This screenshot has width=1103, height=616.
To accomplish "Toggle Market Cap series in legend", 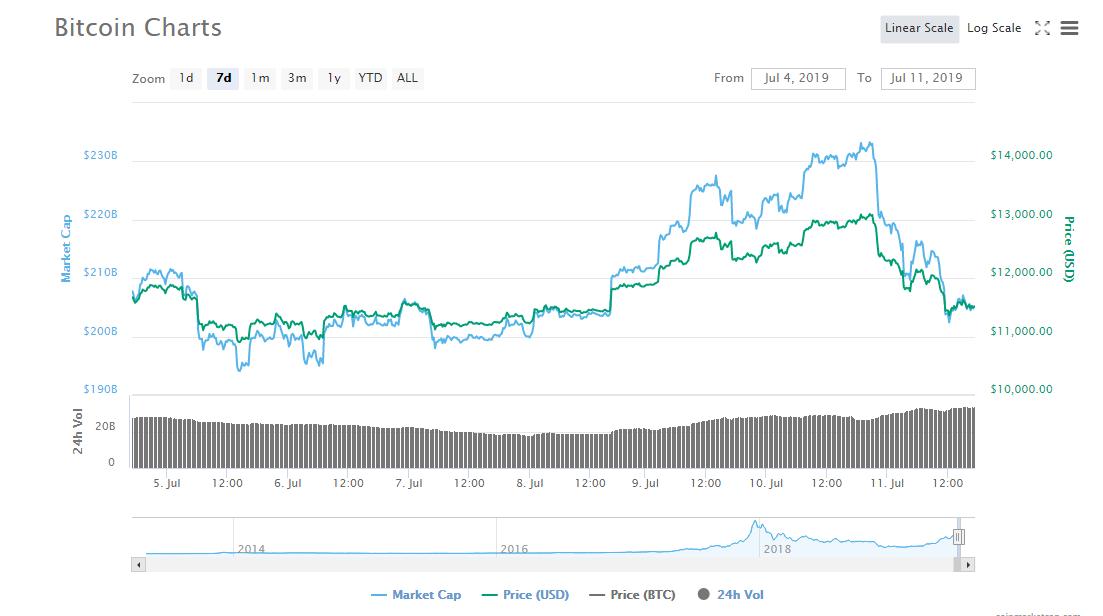I will coord(416,595).
